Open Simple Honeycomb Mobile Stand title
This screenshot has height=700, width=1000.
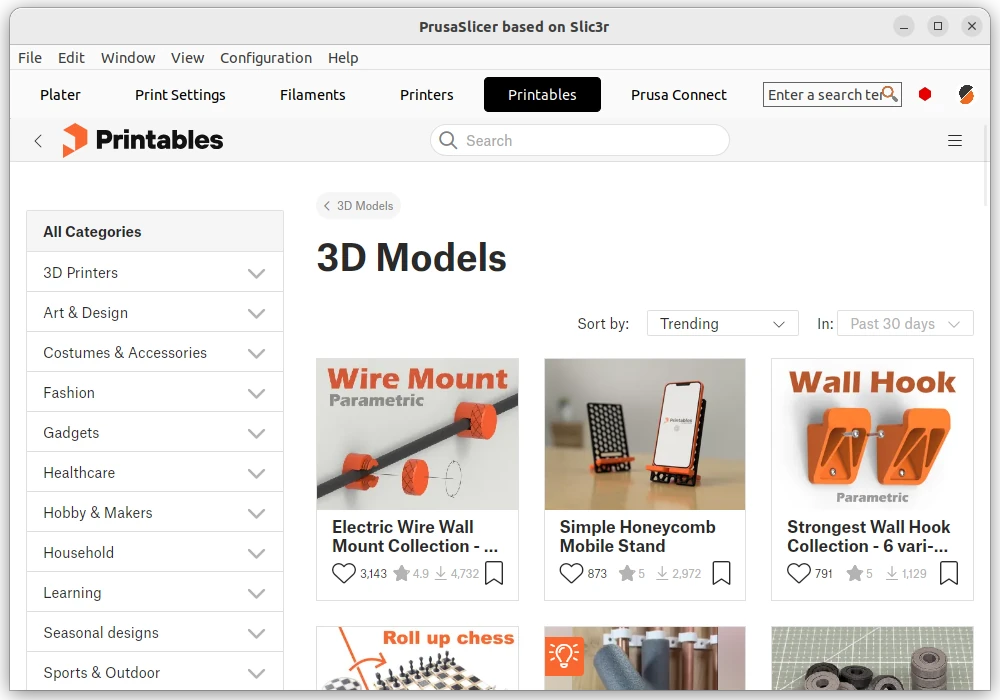[x=638, y=536]
